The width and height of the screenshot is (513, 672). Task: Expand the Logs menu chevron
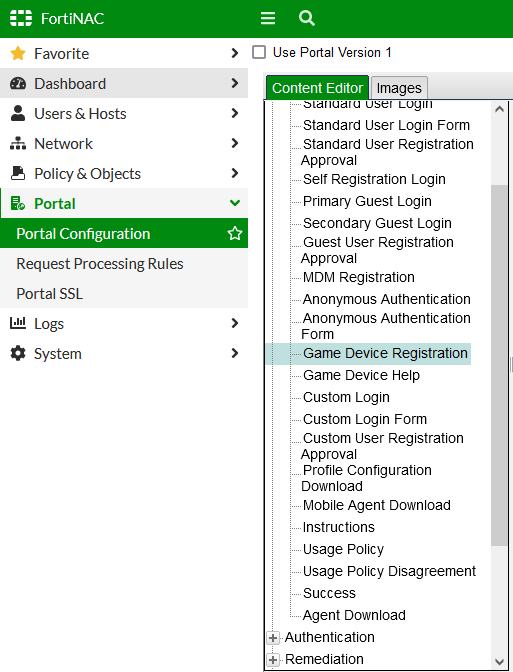[234, 323]
